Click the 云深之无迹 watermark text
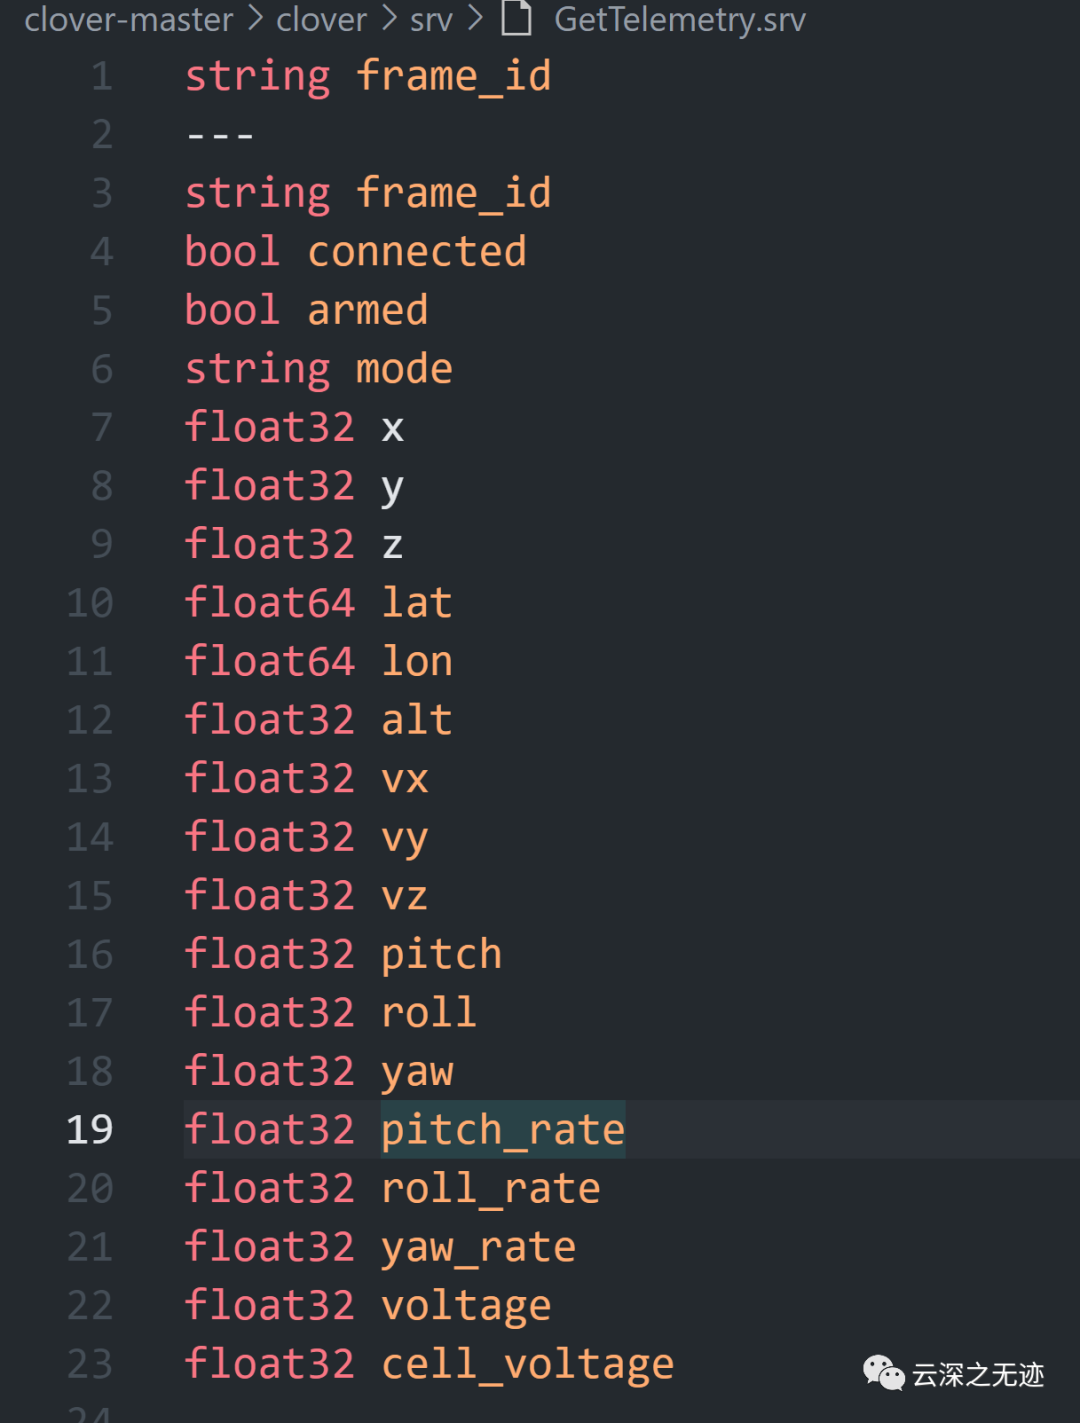This screenshot has height=1423, width=1080. (977, 1375)
